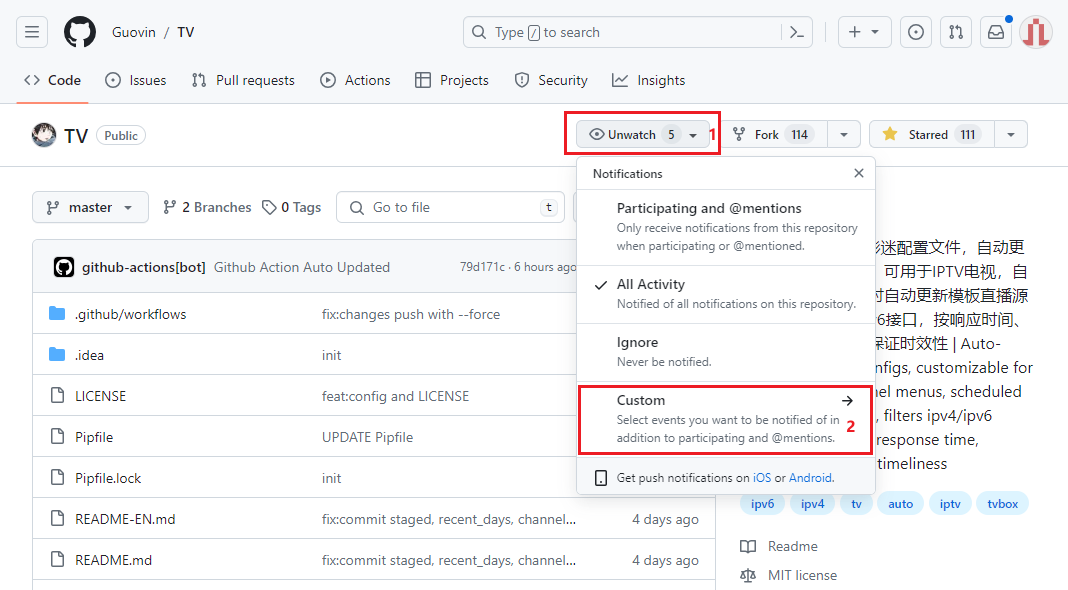Open the Insights tab

(649, 80)
